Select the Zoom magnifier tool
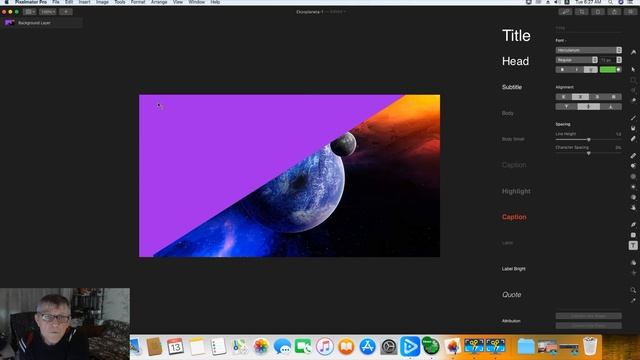 633,290
